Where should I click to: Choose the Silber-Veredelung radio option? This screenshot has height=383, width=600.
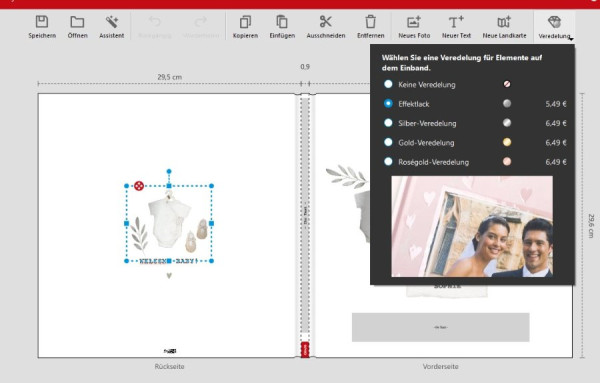tap(388, 123)
